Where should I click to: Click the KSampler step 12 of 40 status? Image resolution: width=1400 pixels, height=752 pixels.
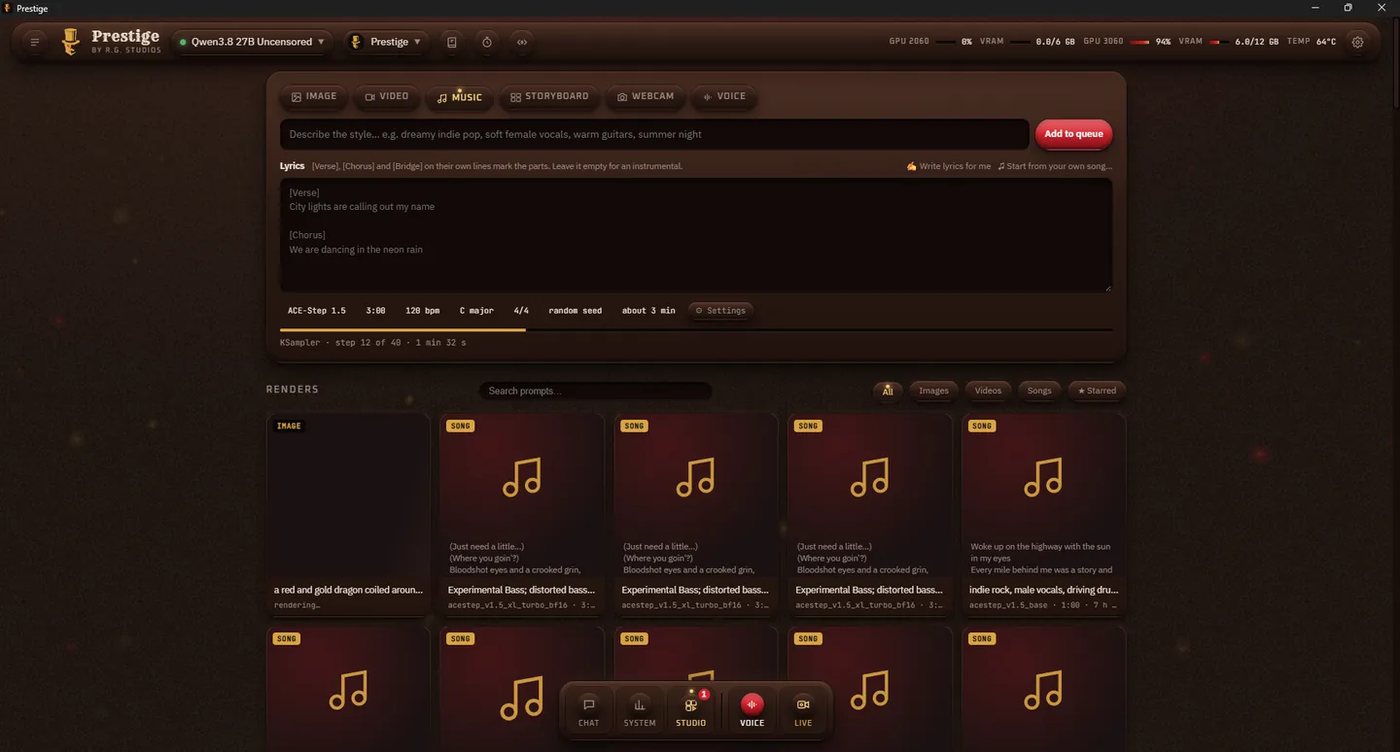(373, 343)
